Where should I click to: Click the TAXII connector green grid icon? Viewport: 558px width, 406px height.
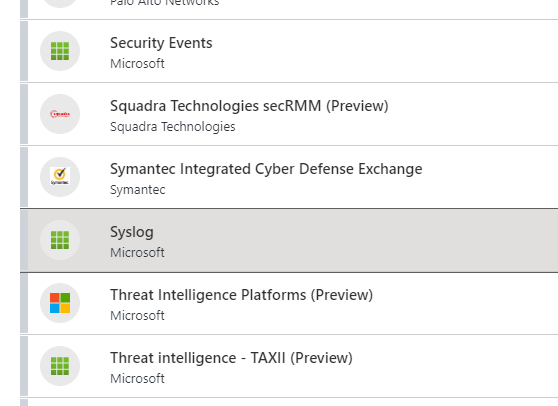(60, 366)
